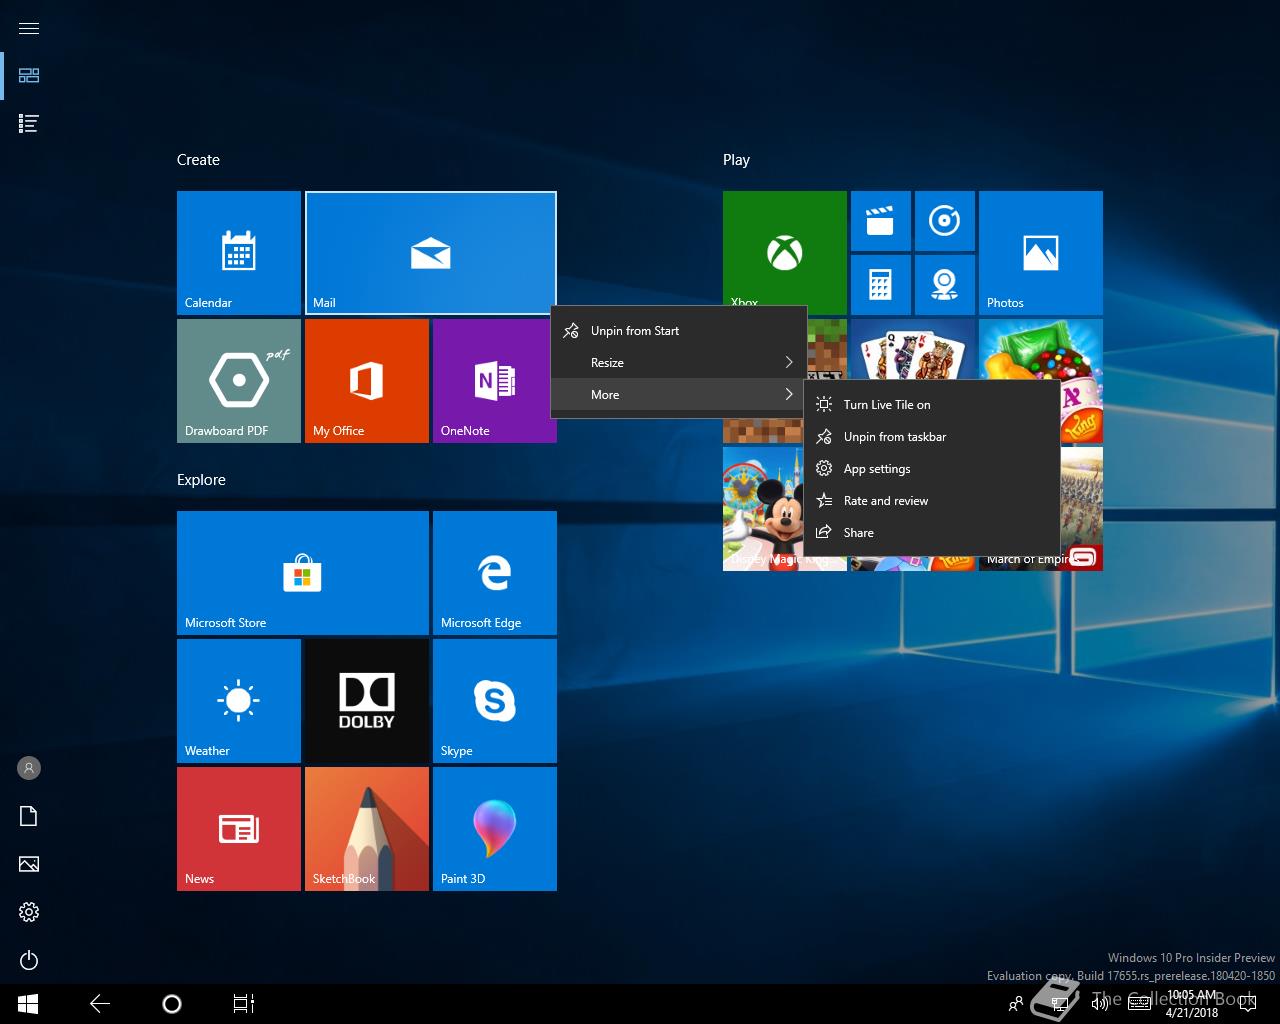Screen dimensions: 1280x1024
Task: Open the Movies & TV small tile
Action: pyautogui.click(x=881, y=221)
